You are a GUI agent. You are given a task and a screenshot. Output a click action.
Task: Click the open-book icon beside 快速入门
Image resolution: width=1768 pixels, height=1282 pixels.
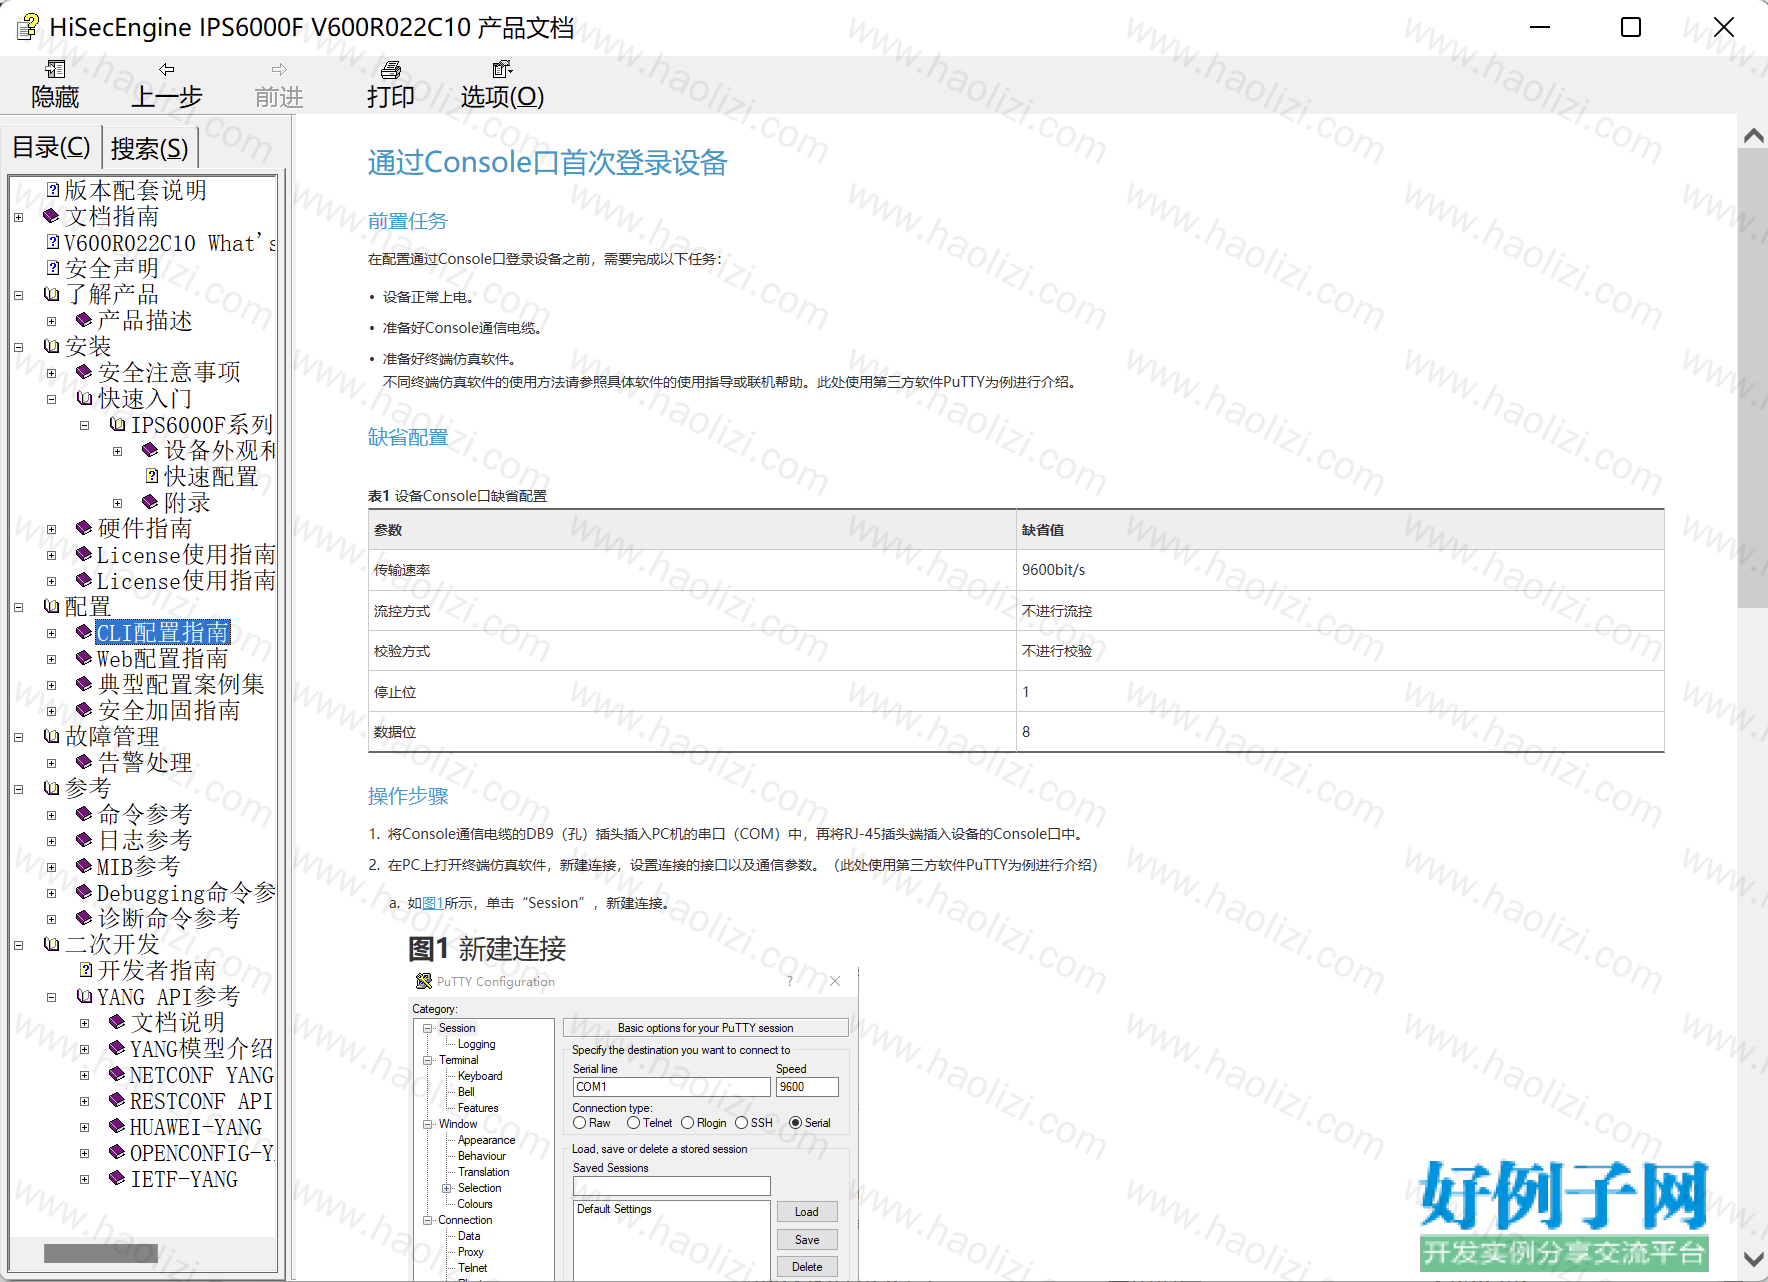[x=85, y=398]
